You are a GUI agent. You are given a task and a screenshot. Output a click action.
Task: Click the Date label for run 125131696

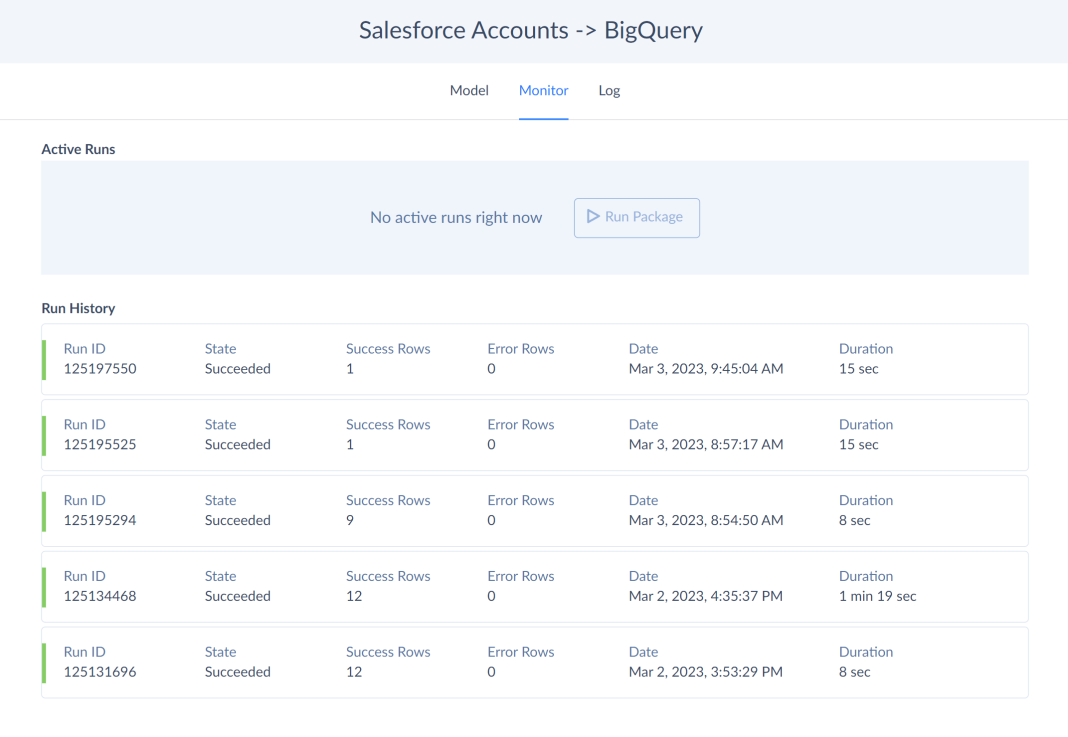pyautogui.click(x=643, y=651)
